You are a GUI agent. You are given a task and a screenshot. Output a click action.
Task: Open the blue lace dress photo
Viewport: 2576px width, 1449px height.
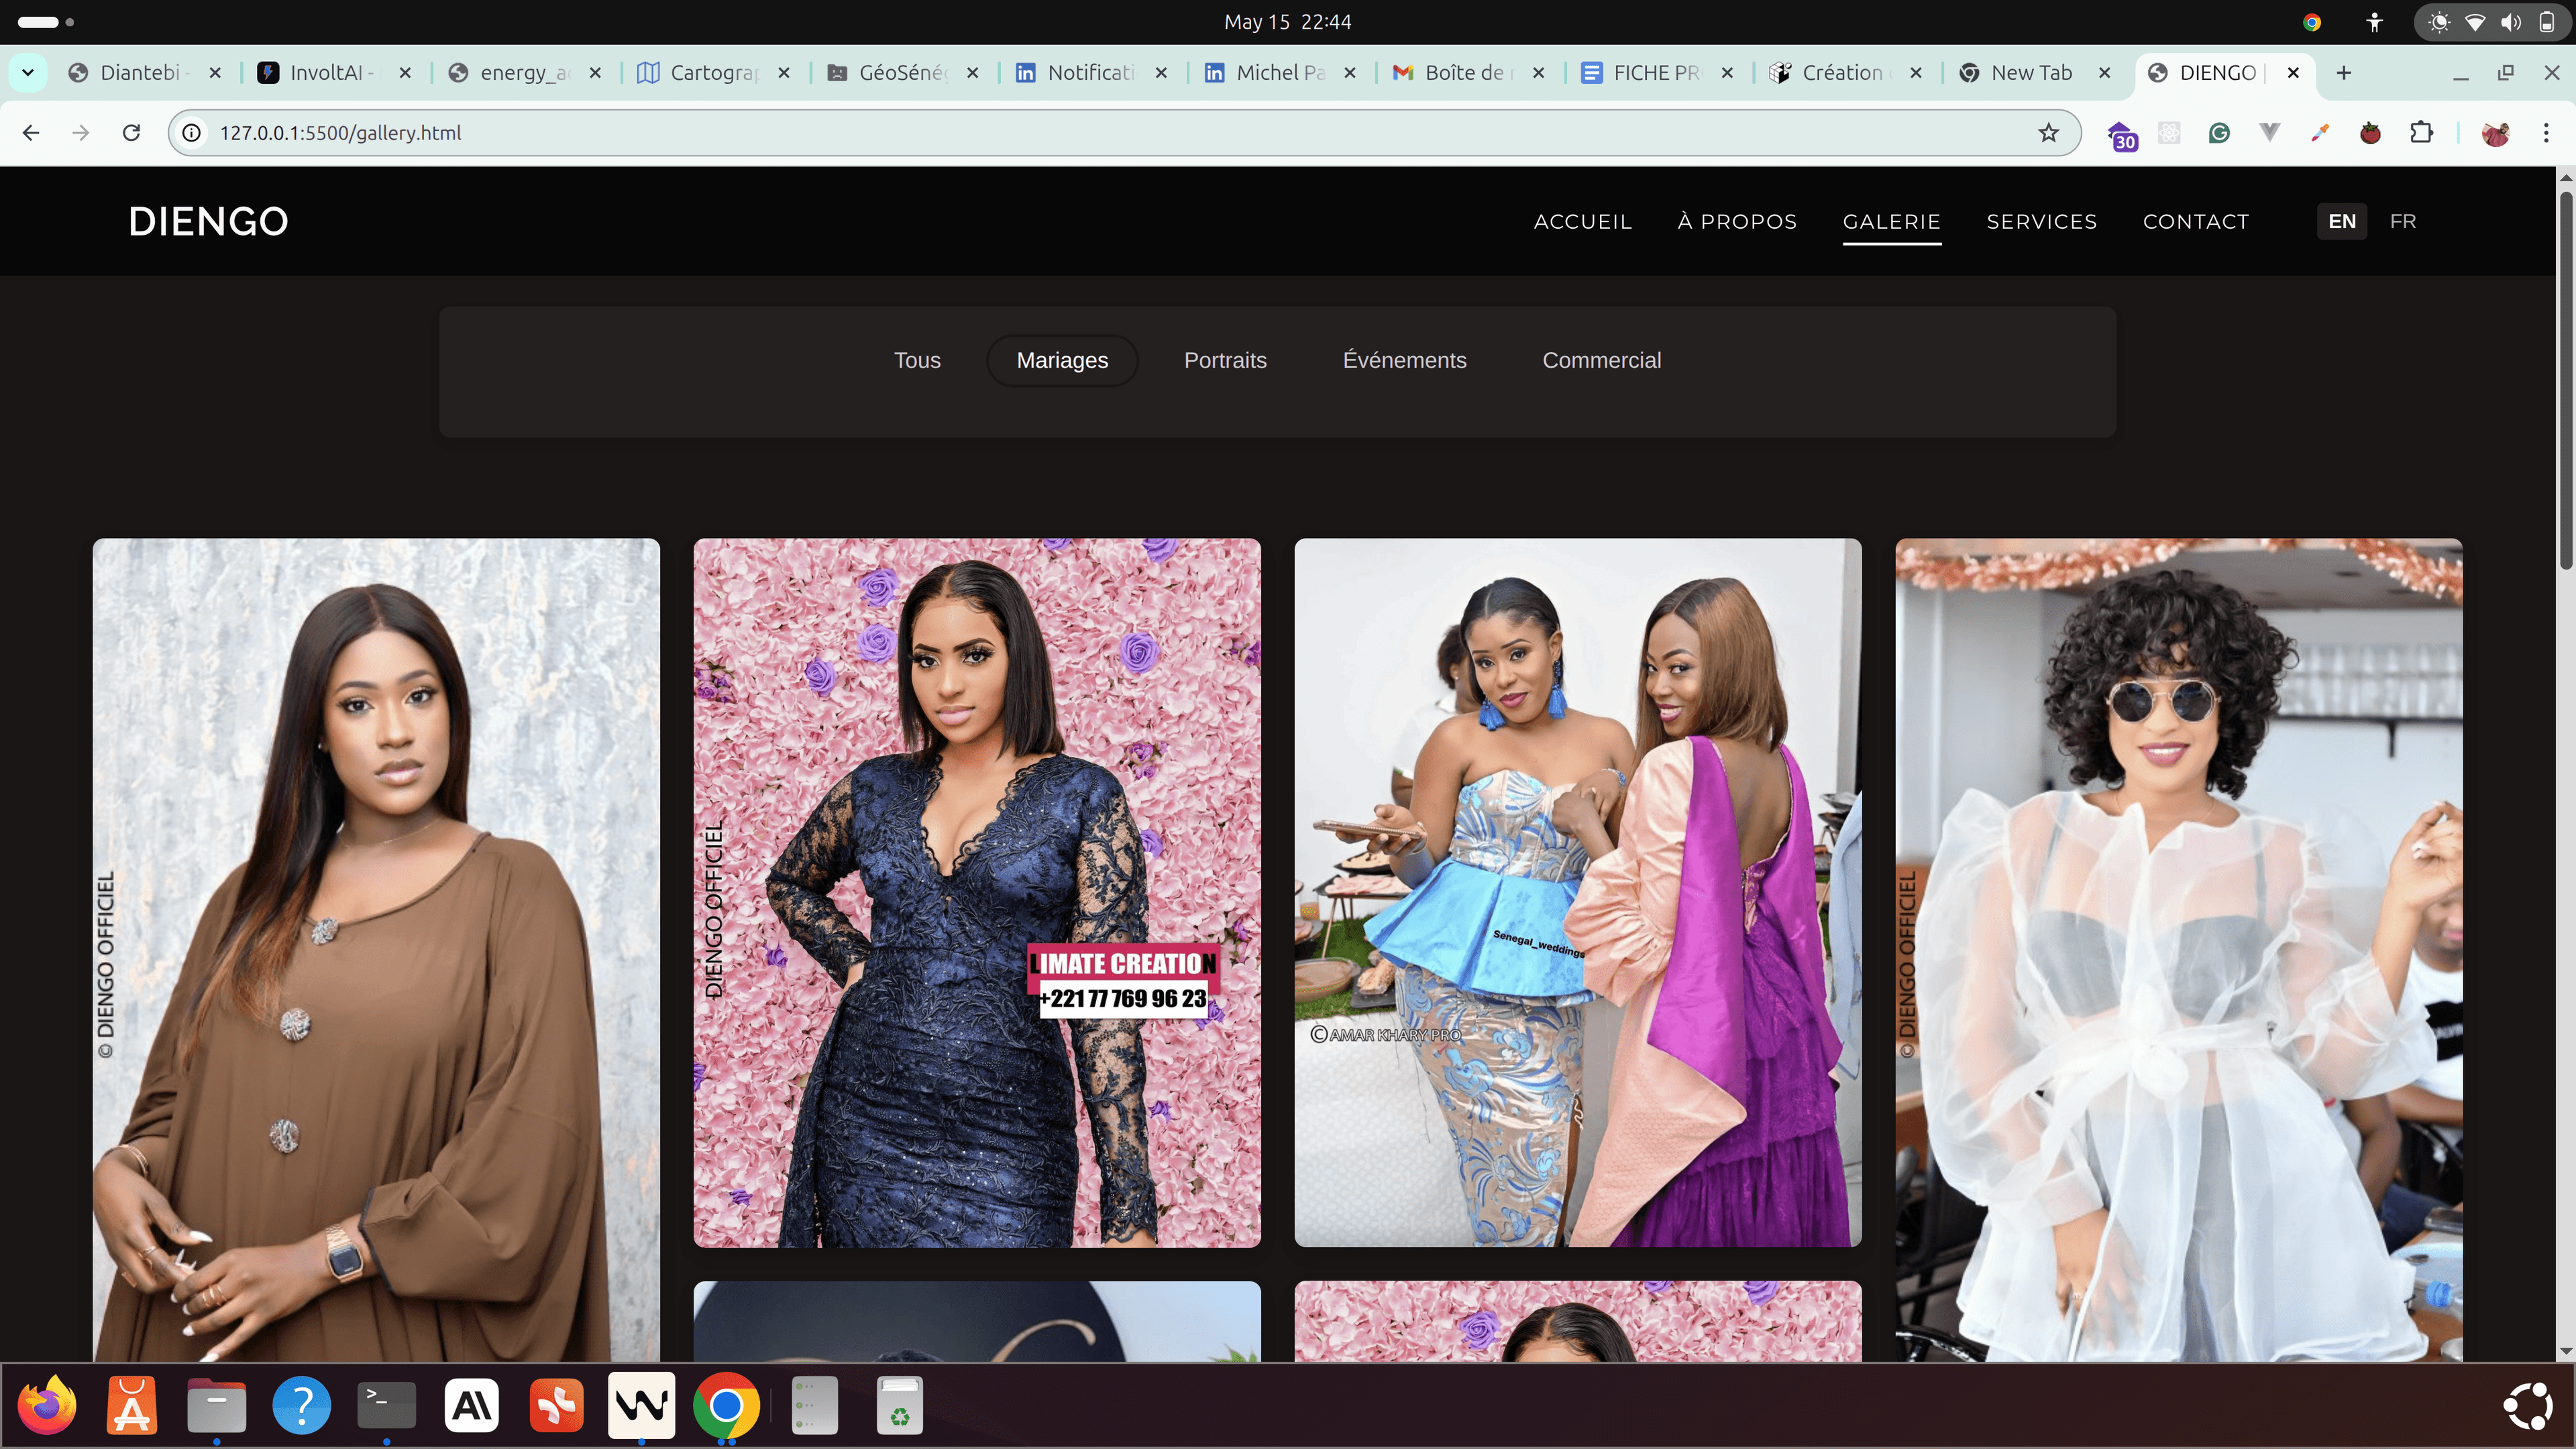(x=976, y=892)
